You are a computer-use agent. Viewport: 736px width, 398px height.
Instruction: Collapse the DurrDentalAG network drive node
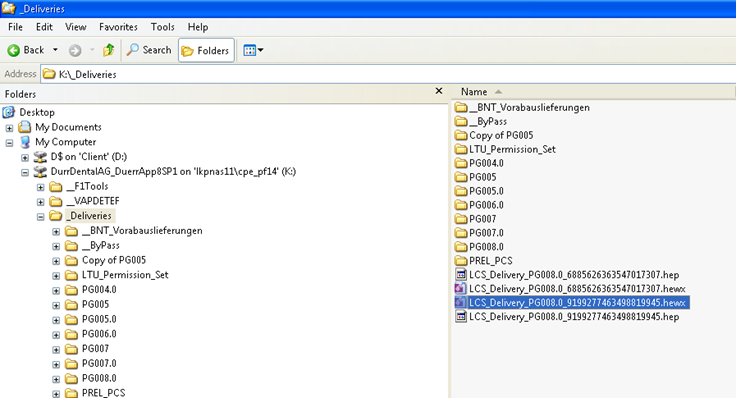25,172
